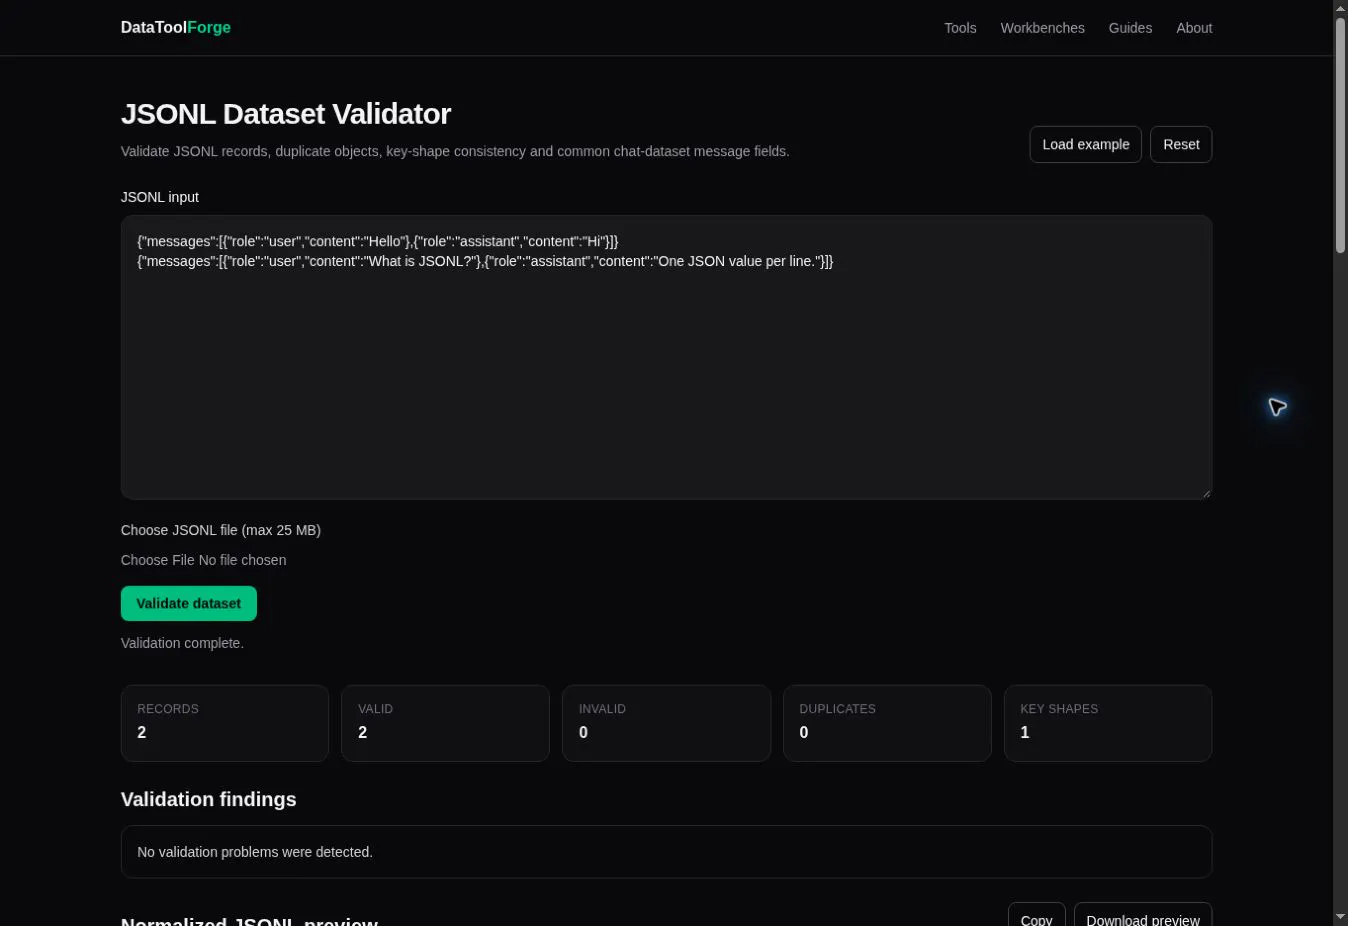
Task: Click 'Choose JSONL file (max 25 MB)' label
Action: [221, 530]
